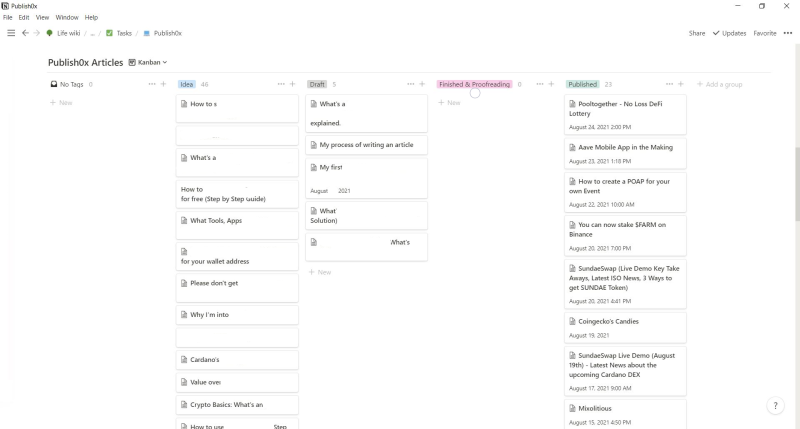Open Published column options dots
Viewport: 800px width, 429px height.
[669, 84]
